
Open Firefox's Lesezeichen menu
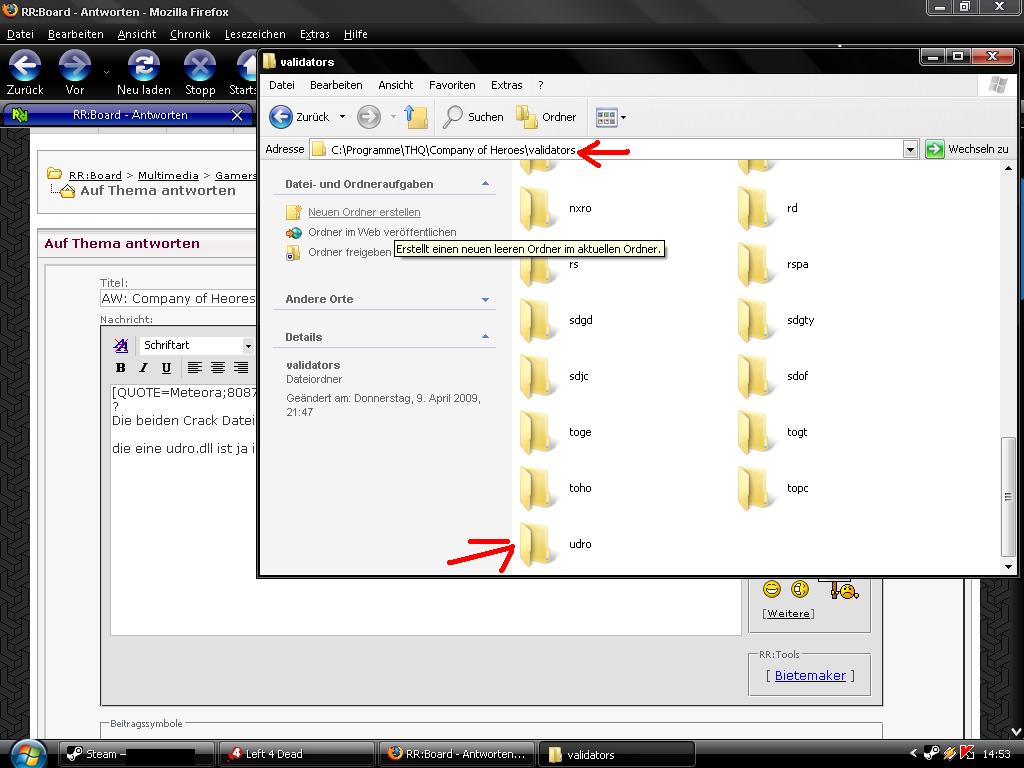click(255, 34)
